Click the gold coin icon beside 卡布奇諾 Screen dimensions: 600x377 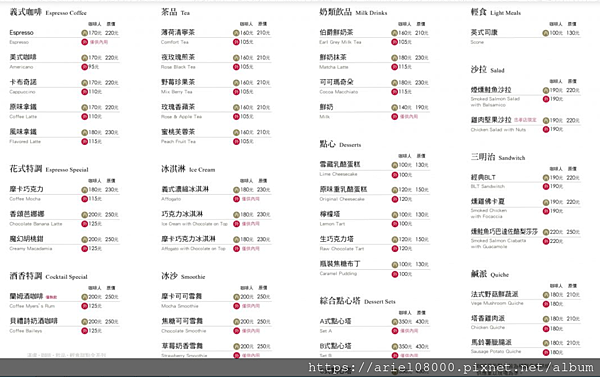pyautogui.click(x=85, y=83)
